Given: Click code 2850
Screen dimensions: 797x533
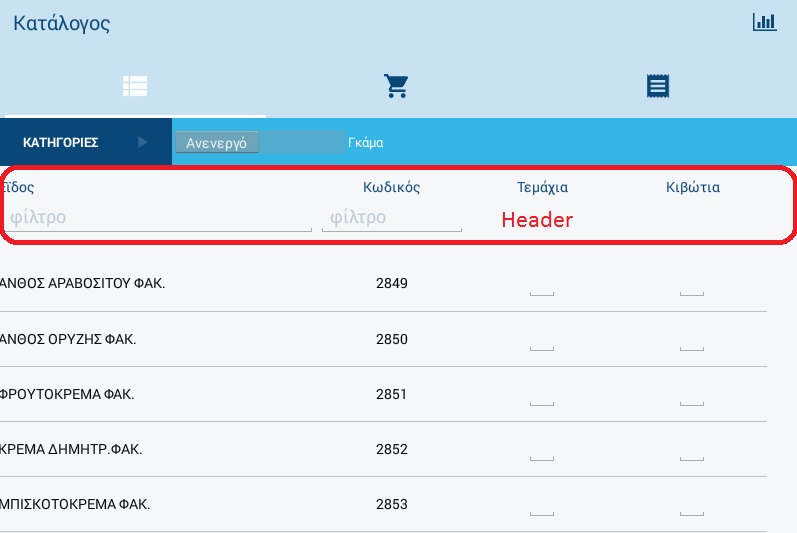Looking at the screenshot, I should click(x=392, y=339).
